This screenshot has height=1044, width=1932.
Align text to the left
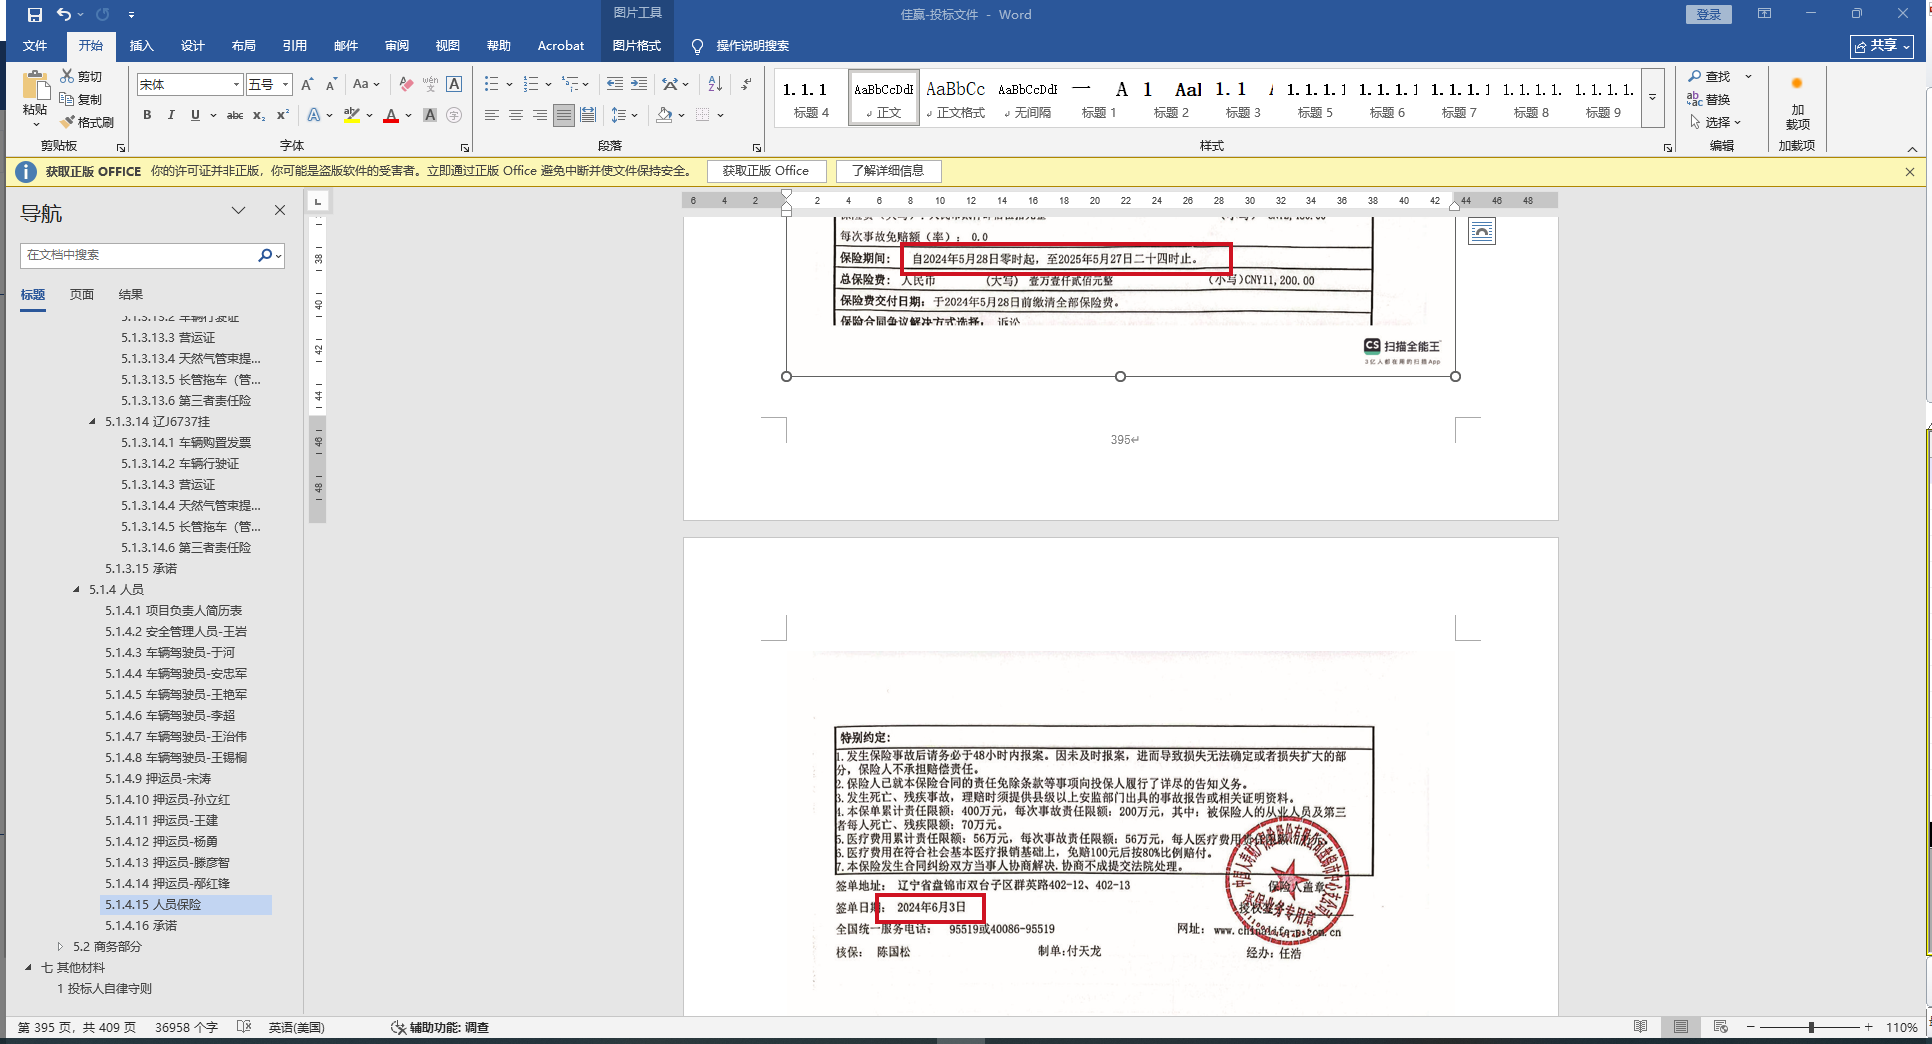pyautogui.click(x=491, y=115)
